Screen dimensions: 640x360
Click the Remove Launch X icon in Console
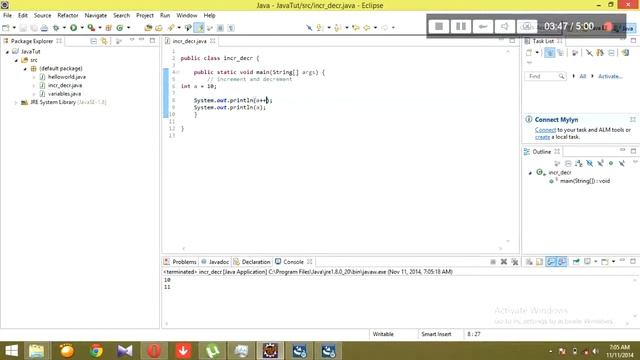pos(504,262)
